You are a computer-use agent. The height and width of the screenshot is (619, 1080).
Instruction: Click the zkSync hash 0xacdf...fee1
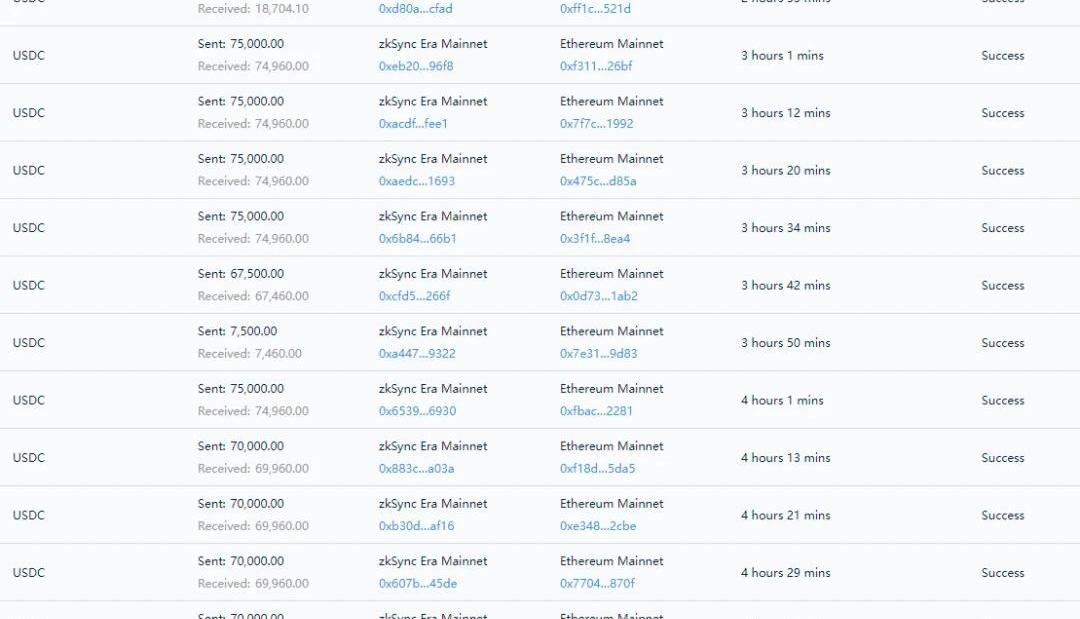pos(413,124)
